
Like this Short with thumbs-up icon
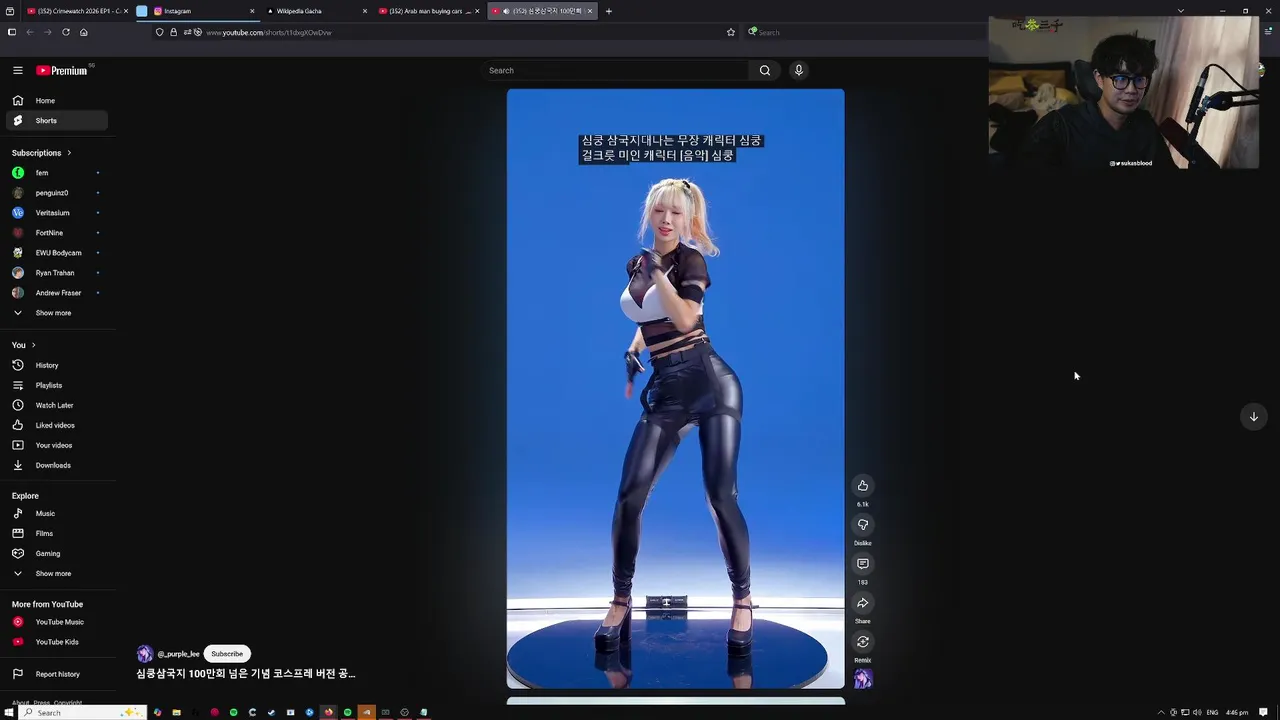pos(862,486)
